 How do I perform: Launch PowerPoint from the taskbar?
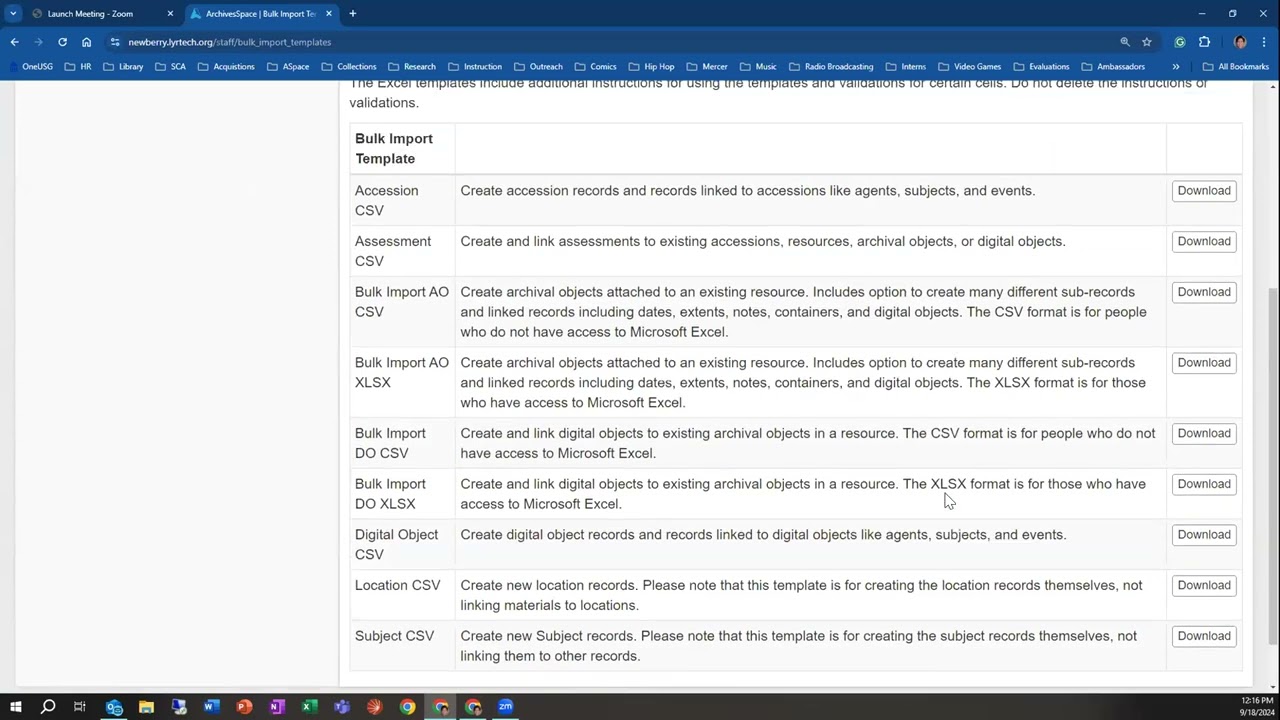point(244,707)
